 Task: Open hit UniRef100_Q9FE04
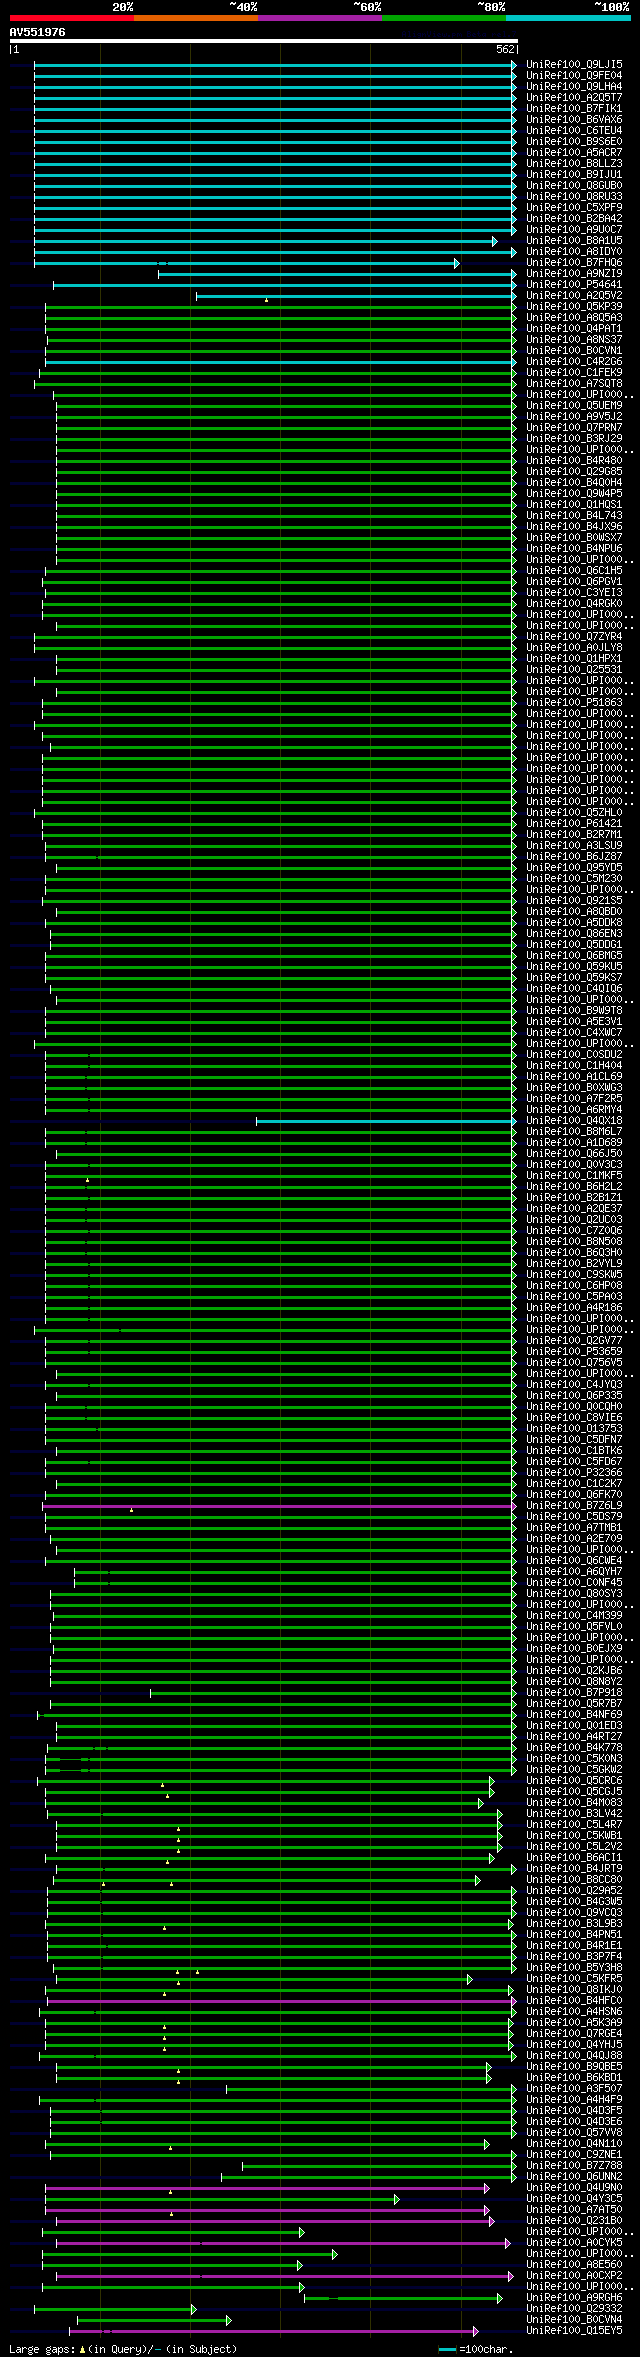(x=574, y=76)
